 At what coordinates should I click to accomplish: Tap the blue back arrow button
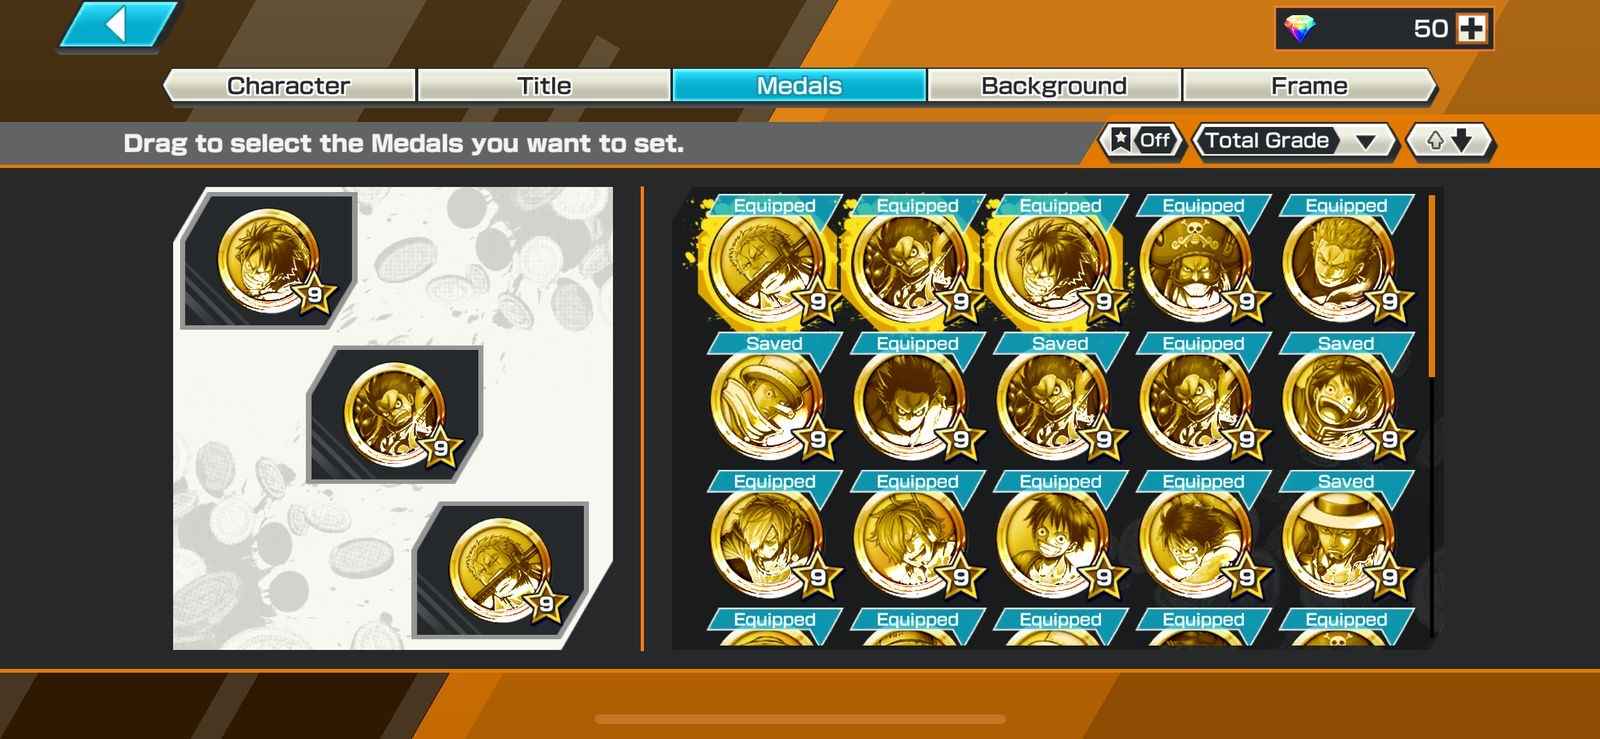pyautogui.click(x=118, y=25)
